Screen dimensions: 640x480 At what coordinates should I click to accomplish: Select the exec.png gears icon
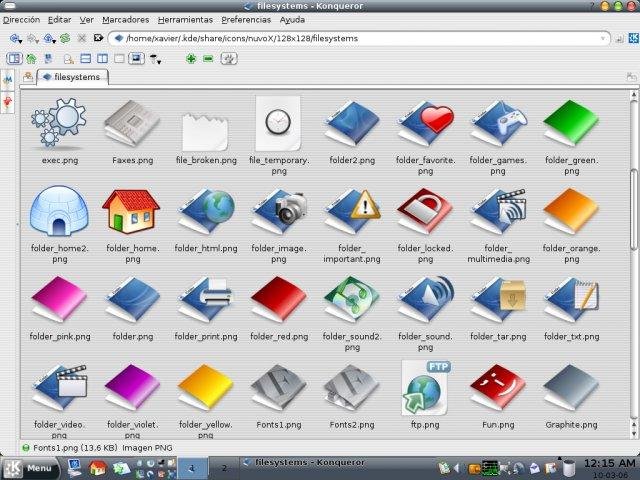[x=58, y=123]
